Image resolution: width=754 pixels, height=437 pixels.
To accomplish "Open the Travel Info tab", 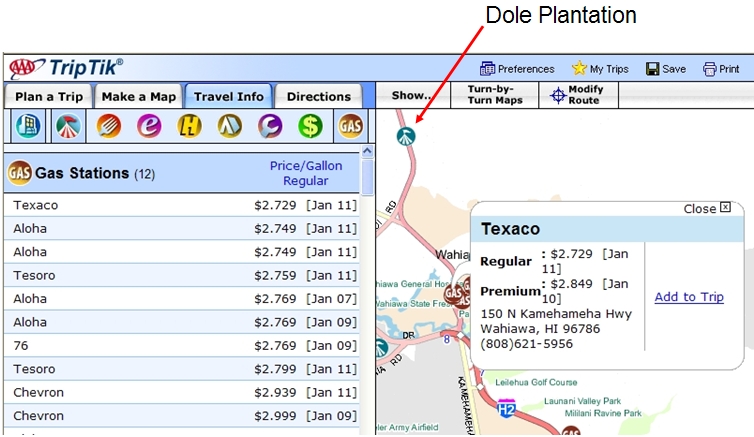I will tap(229, 97).
